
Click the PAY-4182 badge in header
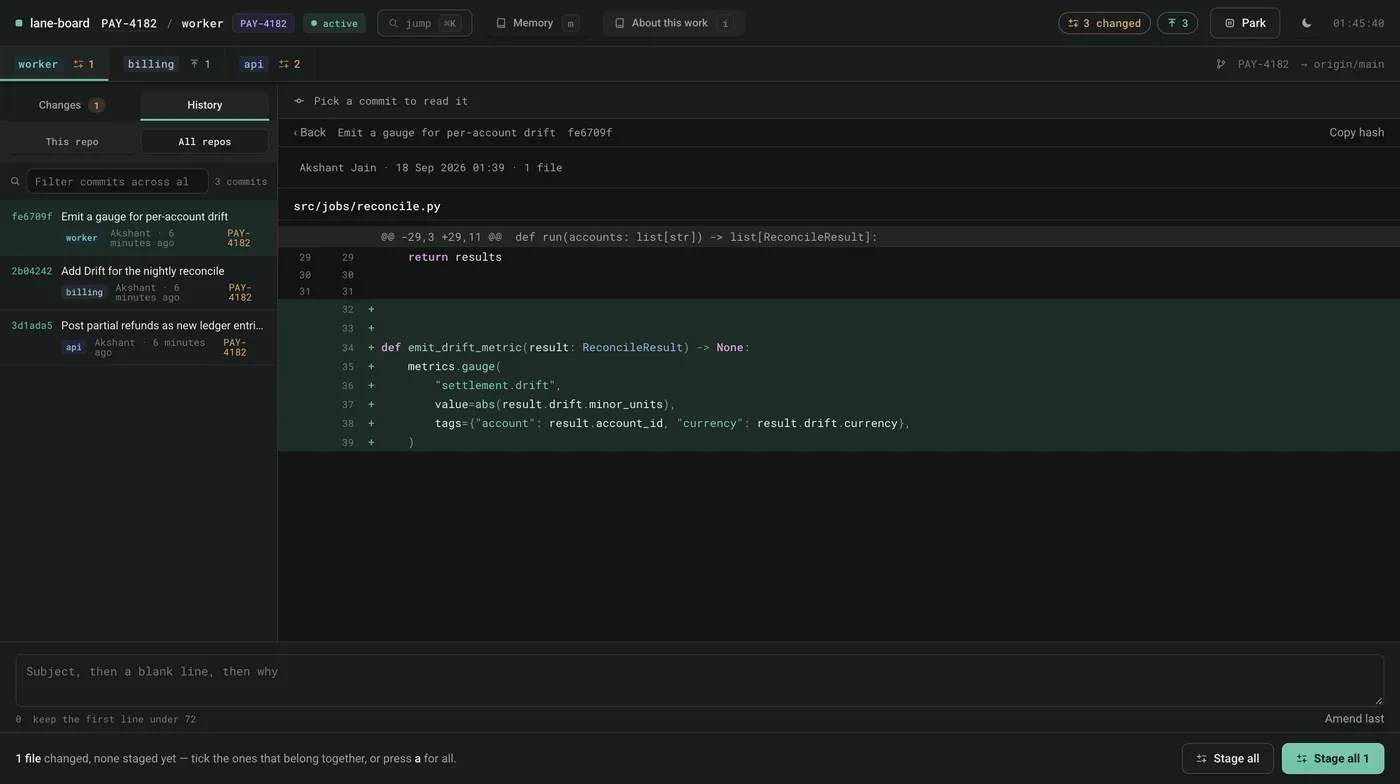pyautogui.click(x=263, y=23)
